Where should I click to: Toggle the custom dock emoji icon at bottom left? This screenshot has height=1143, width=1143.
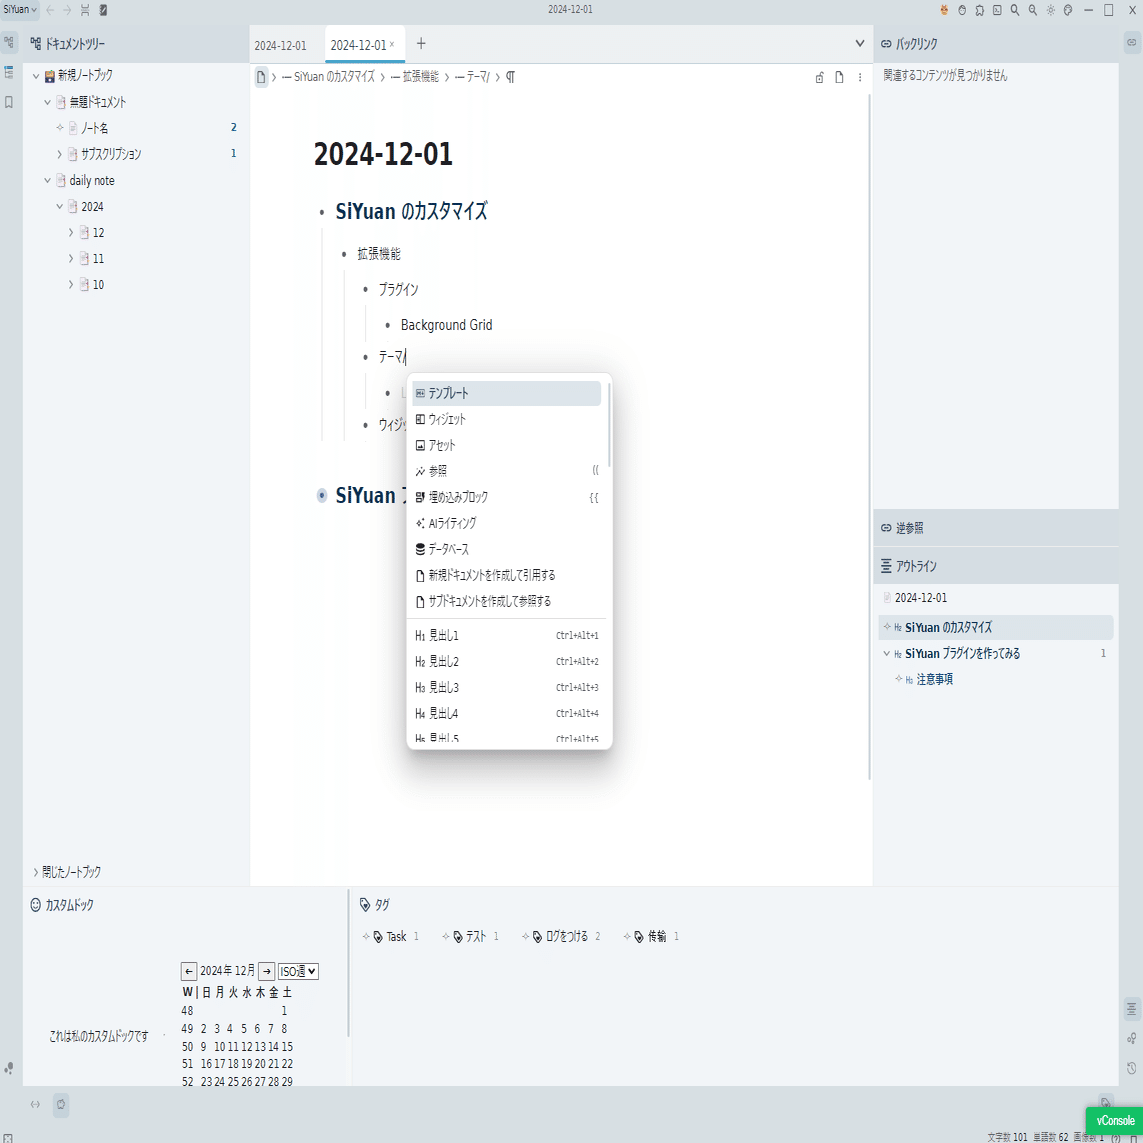(61, 1104)
